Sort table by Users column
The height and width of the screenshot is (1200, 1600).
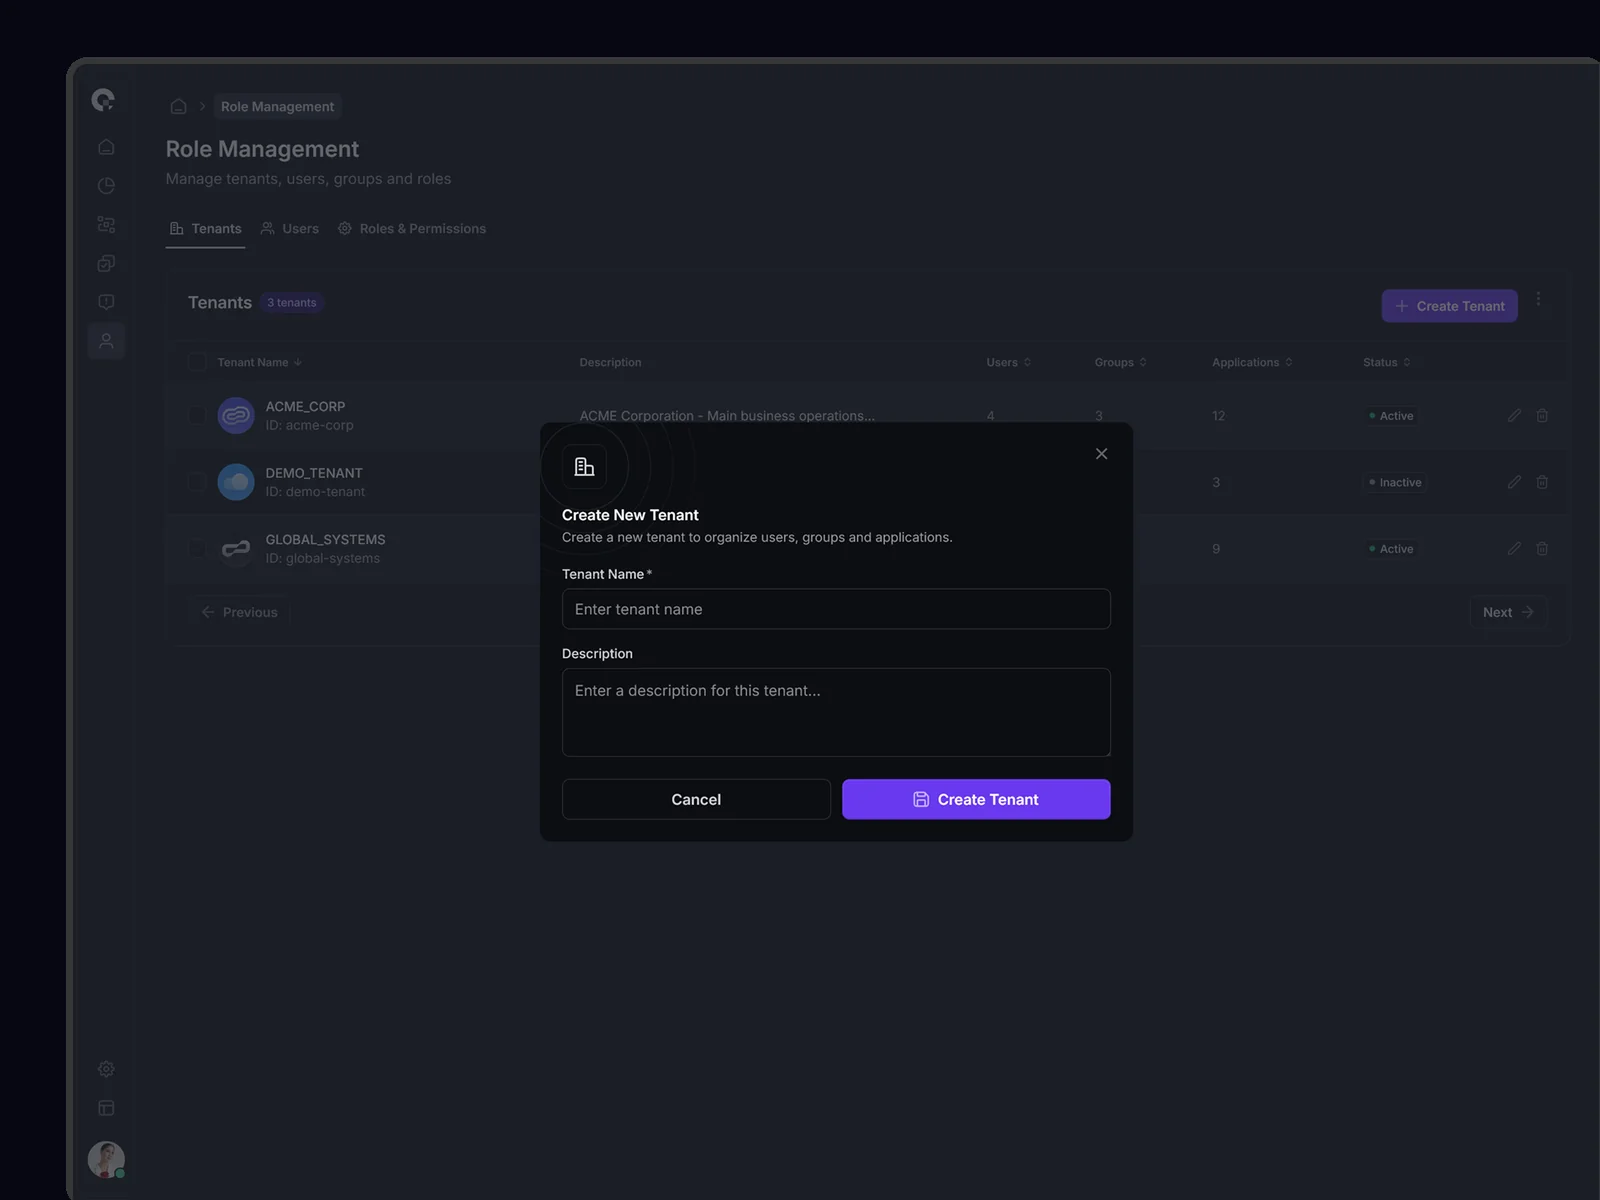tap(1008, 362)
